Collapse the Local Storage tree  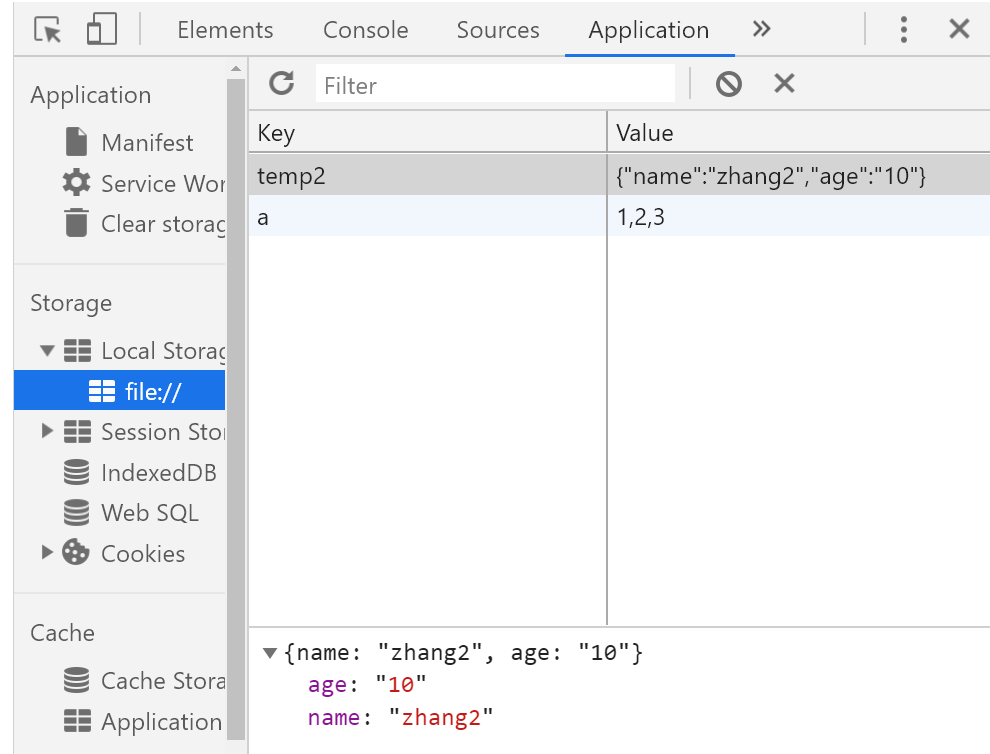(46, 351)
